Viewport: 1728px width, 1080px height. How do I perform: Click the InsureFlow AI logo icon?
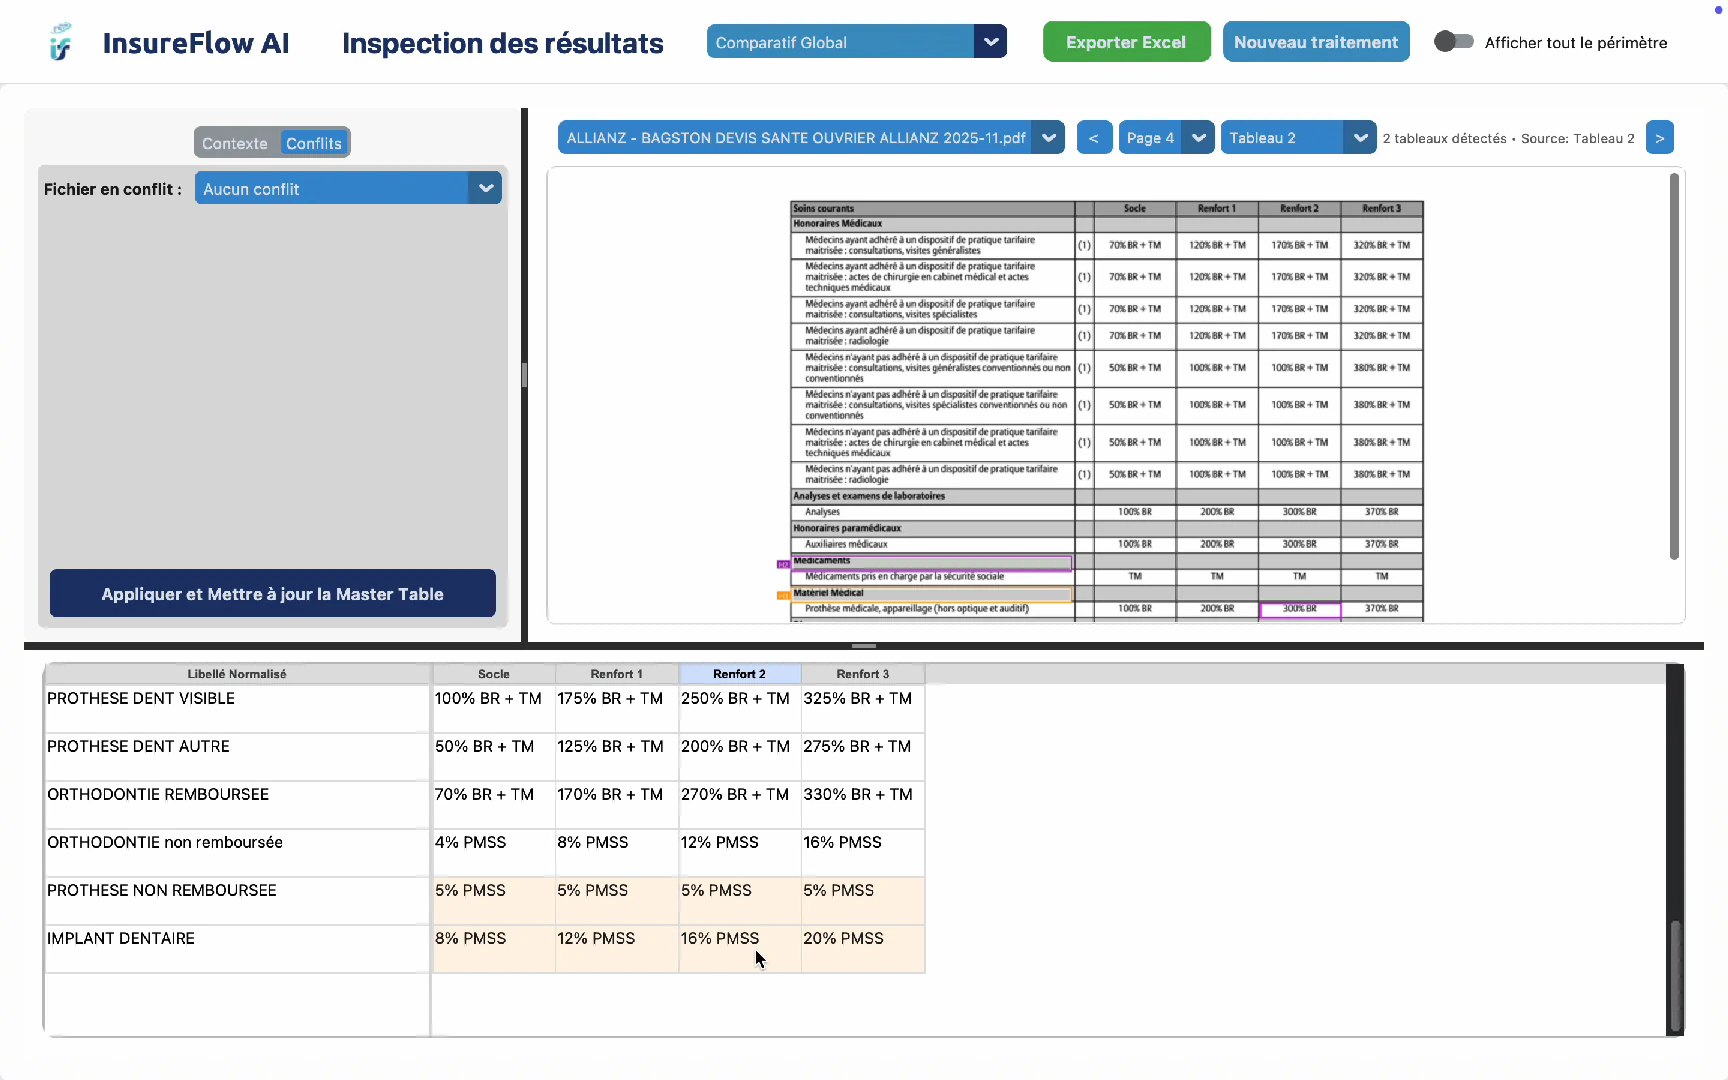pos(61,42)
